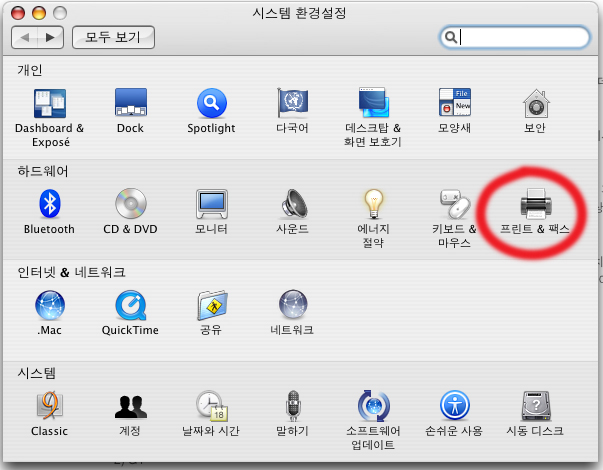Viewport: 603px width, 470px height.
Task: Click the back arrow navigation button
Action: [27, 37]
